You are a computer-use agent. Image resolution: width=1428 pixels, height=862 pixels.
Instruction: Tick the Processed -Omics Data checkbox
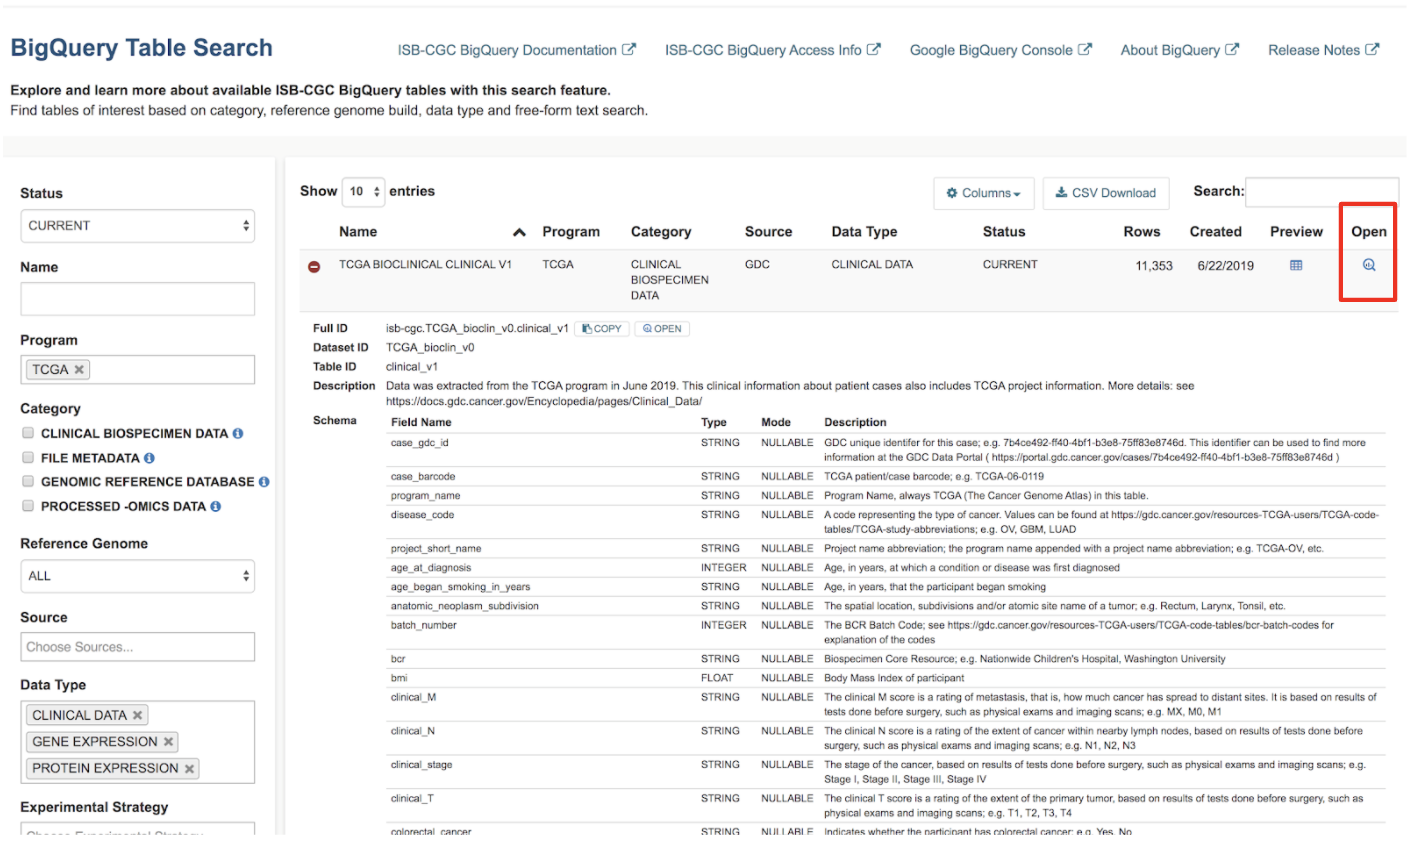point(28,506)
